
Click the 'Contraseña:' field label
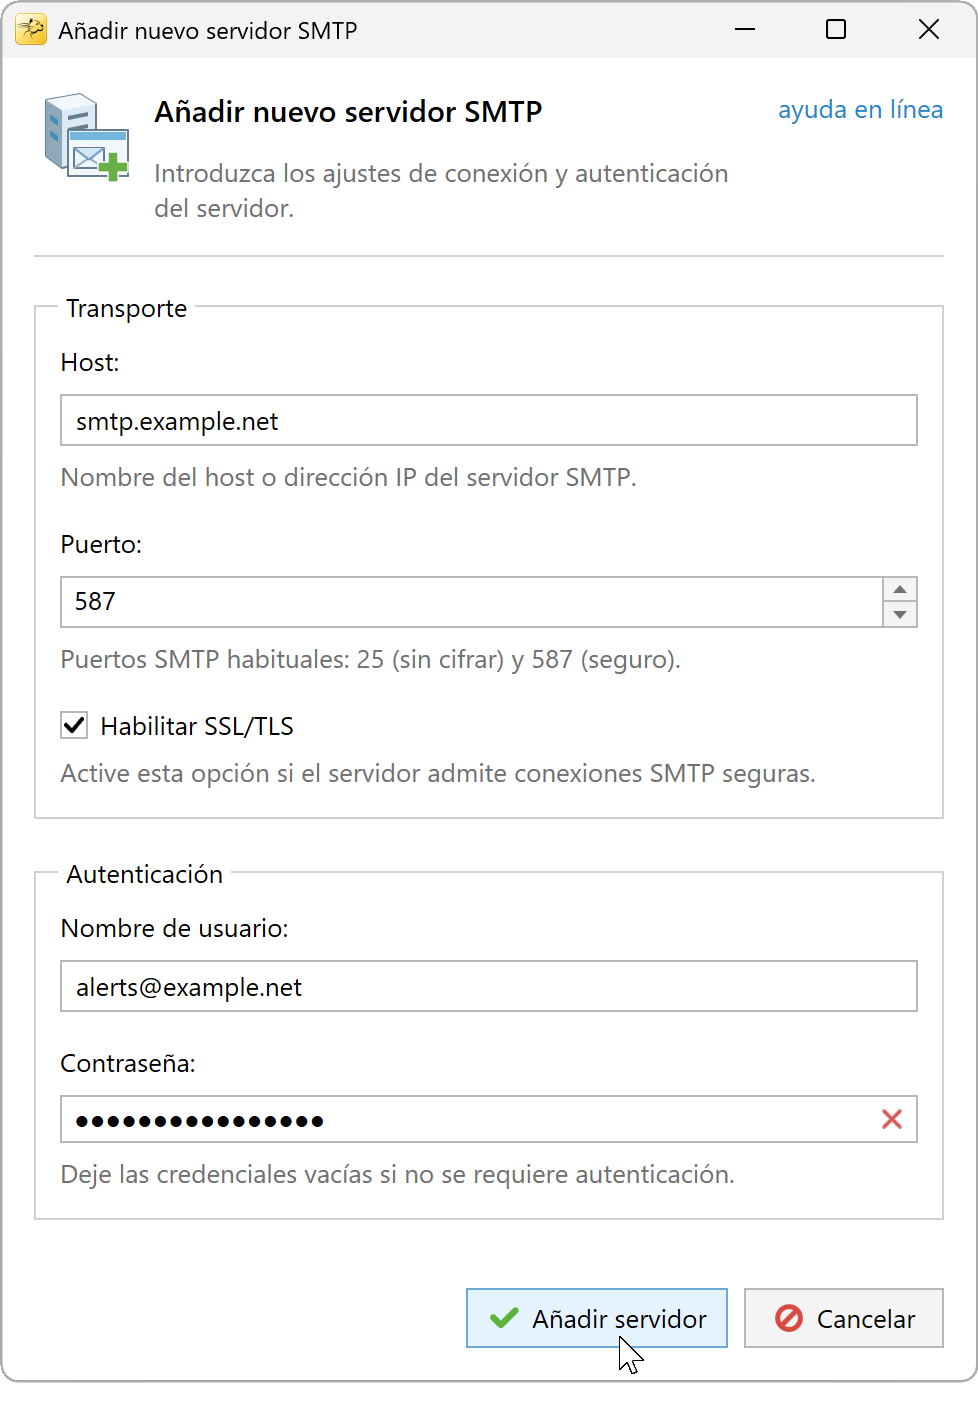(128, 1063)
